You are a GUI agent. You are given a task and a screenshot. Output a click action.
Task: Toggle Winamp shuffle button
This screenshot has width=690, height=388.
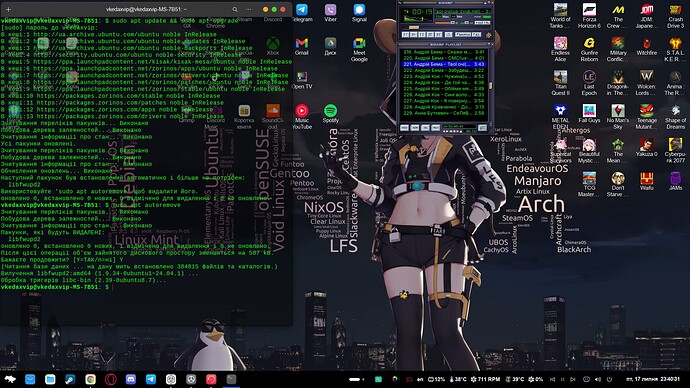click(x=463, y=34)
